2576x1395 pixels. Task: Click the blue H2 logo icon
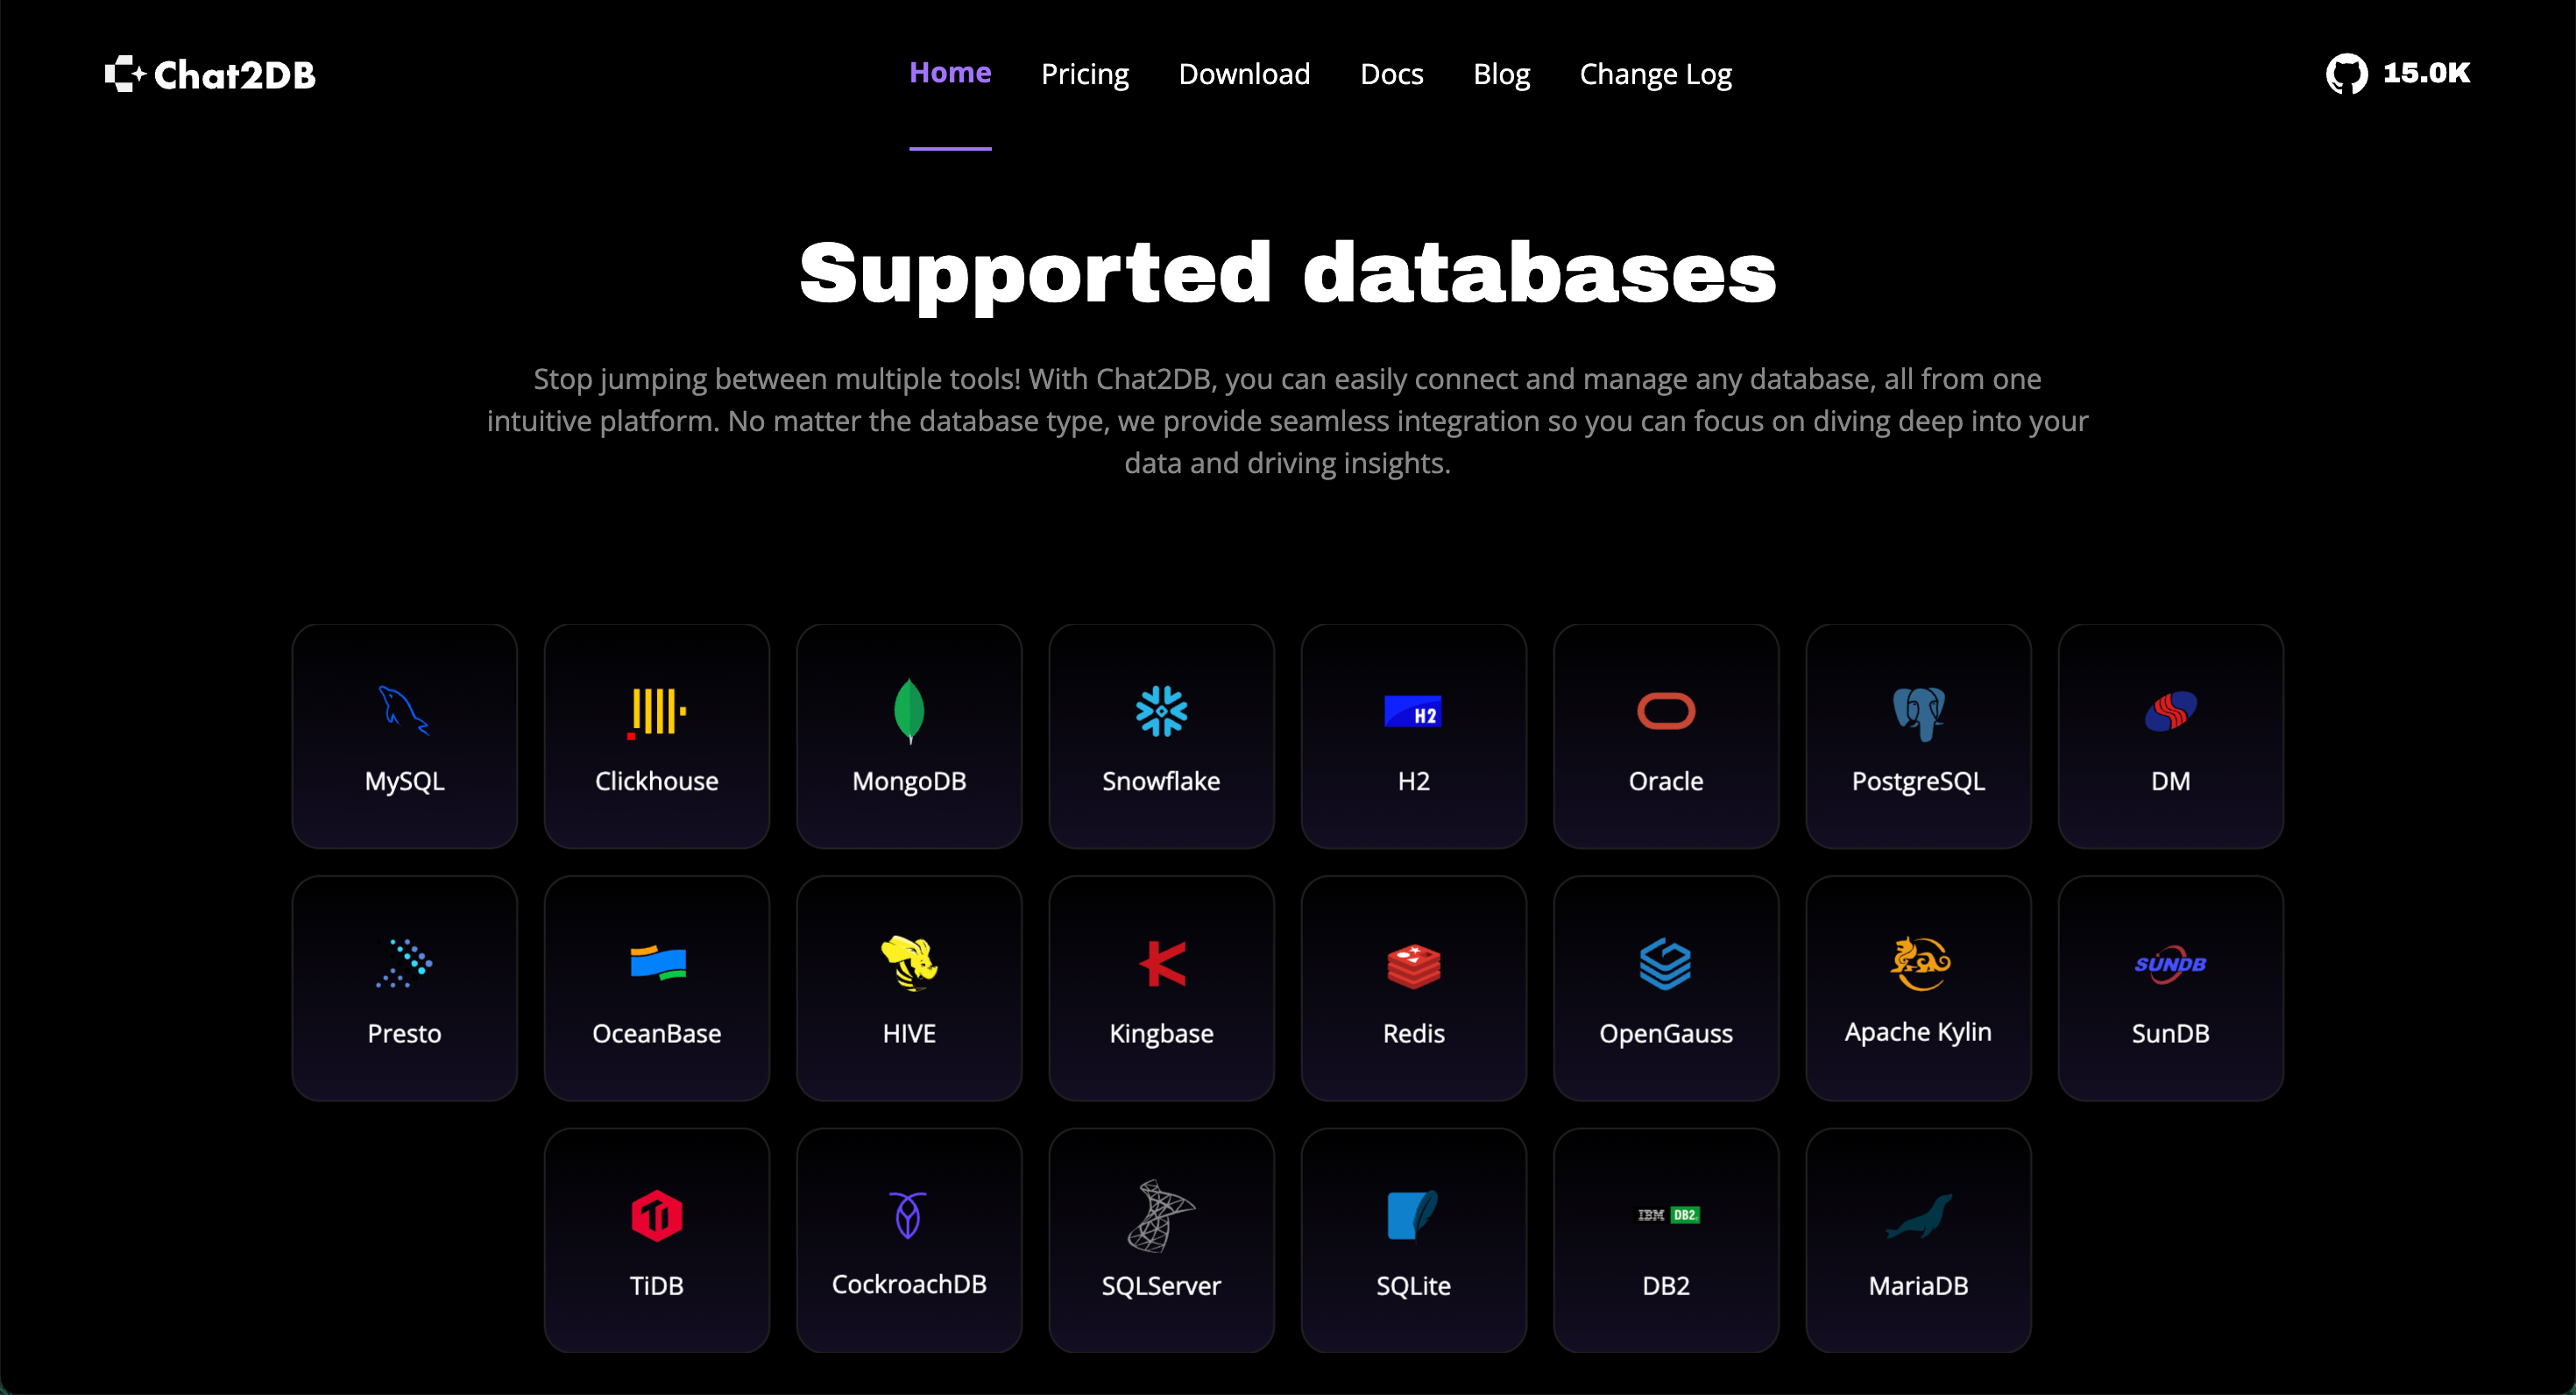click(1413, 711)
